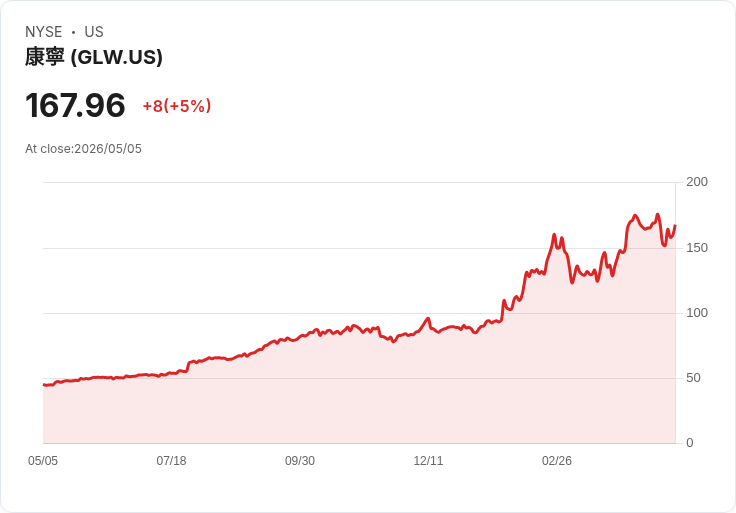Viewport: 736px width, 513px height.
Task: Click the 12/11 x-axis date label
Action: point(428,461)
